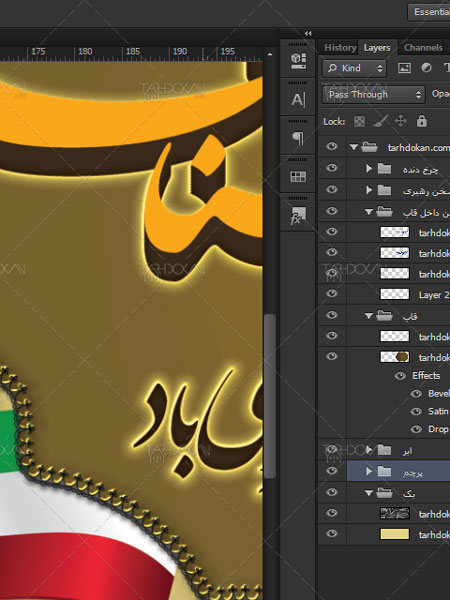
Task: Select the Layer 2 thumbnail
Action: click(x=395, y=294)
